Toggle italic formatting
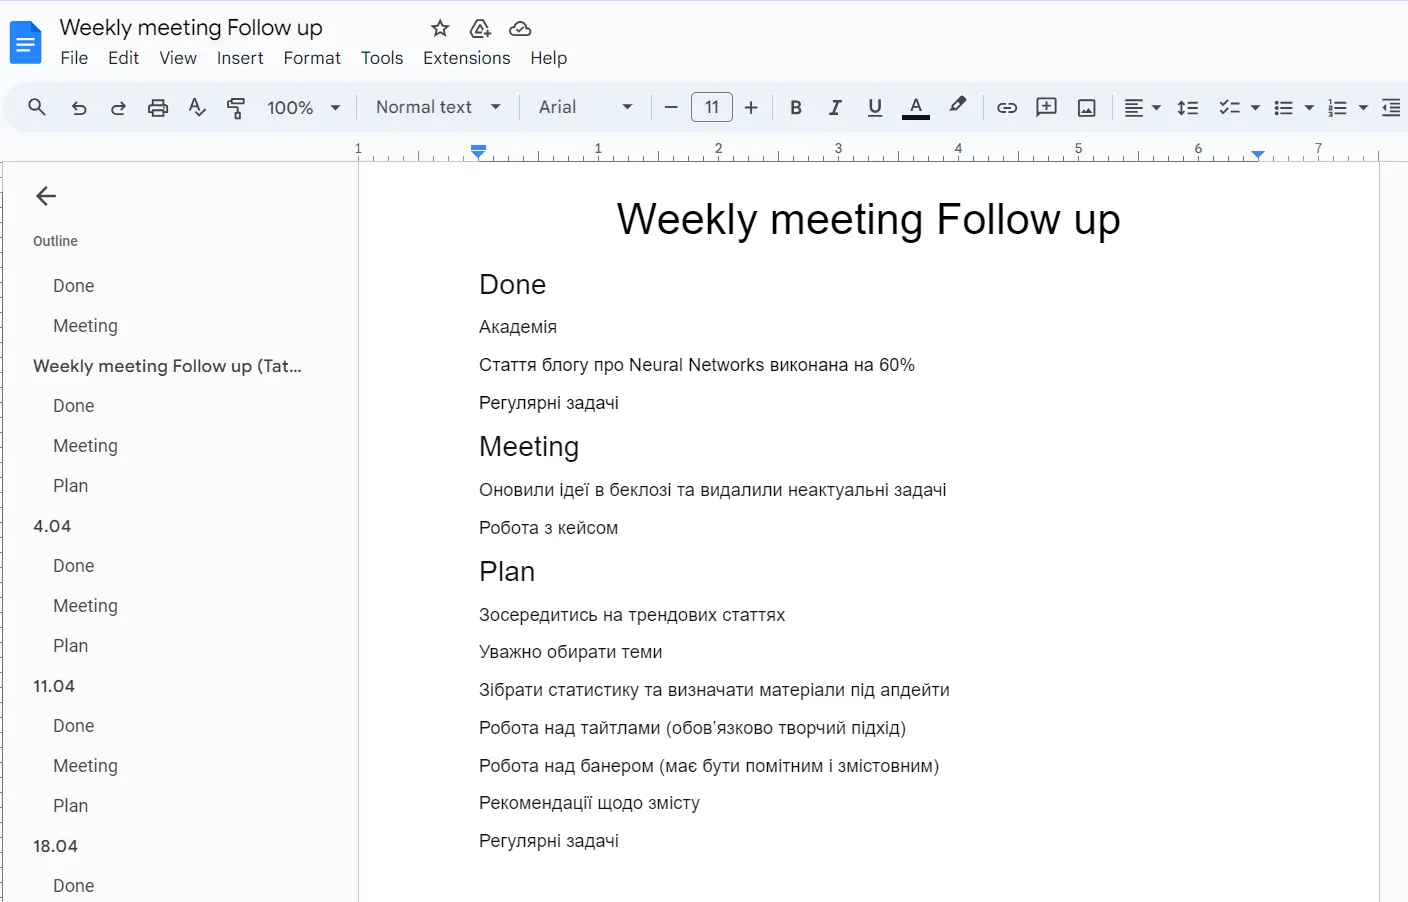The width and height of the screenshot is (1408, 902). click(x=835, y=107)
